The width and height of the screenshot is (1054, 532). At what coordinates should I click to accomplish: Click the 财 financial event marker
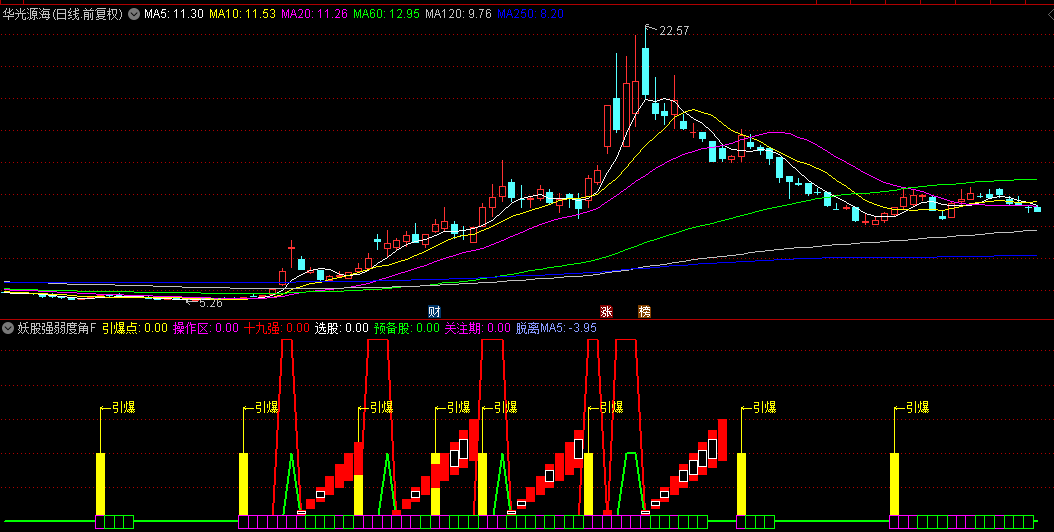[x=434, y=311]
